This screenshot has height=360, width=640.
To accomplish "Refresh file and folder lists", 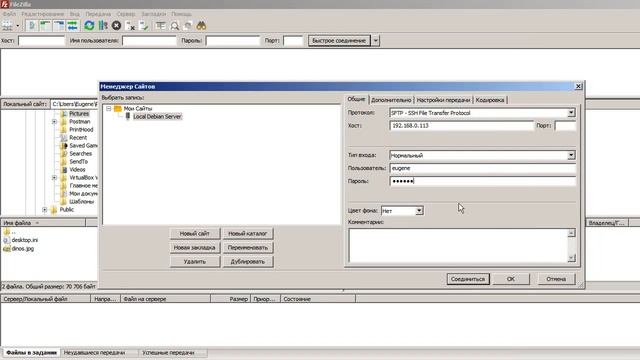I will coord(89,26).
